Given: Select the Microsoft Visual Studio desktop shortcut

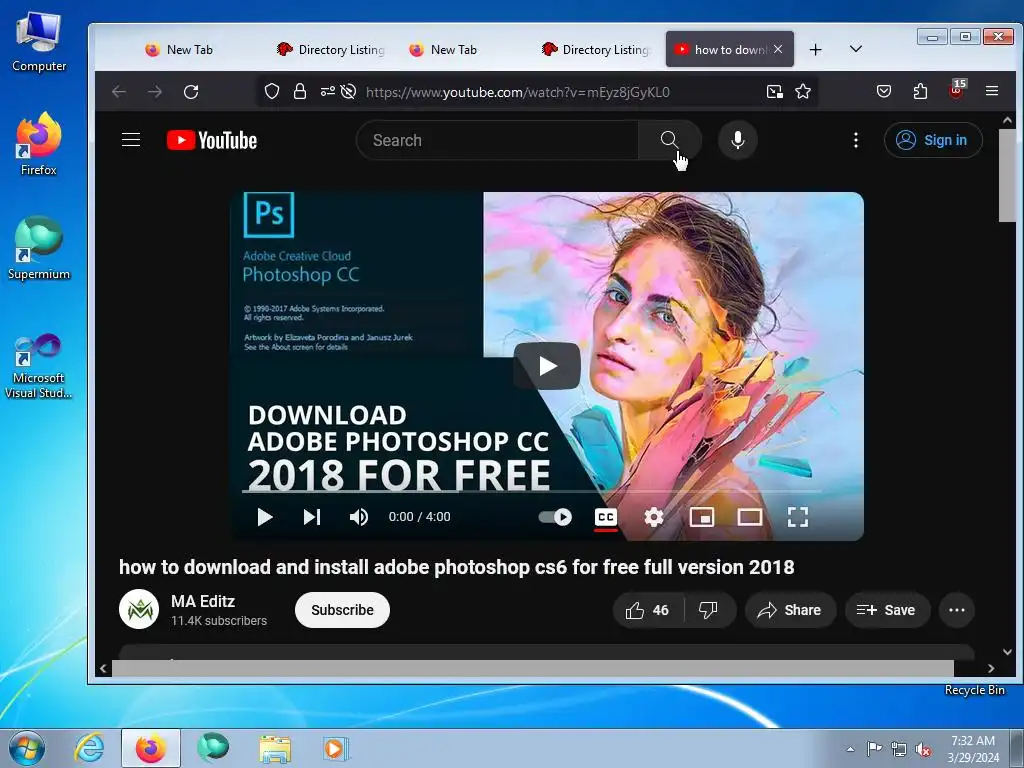Looking at the screenshot, I should point(39,366).
